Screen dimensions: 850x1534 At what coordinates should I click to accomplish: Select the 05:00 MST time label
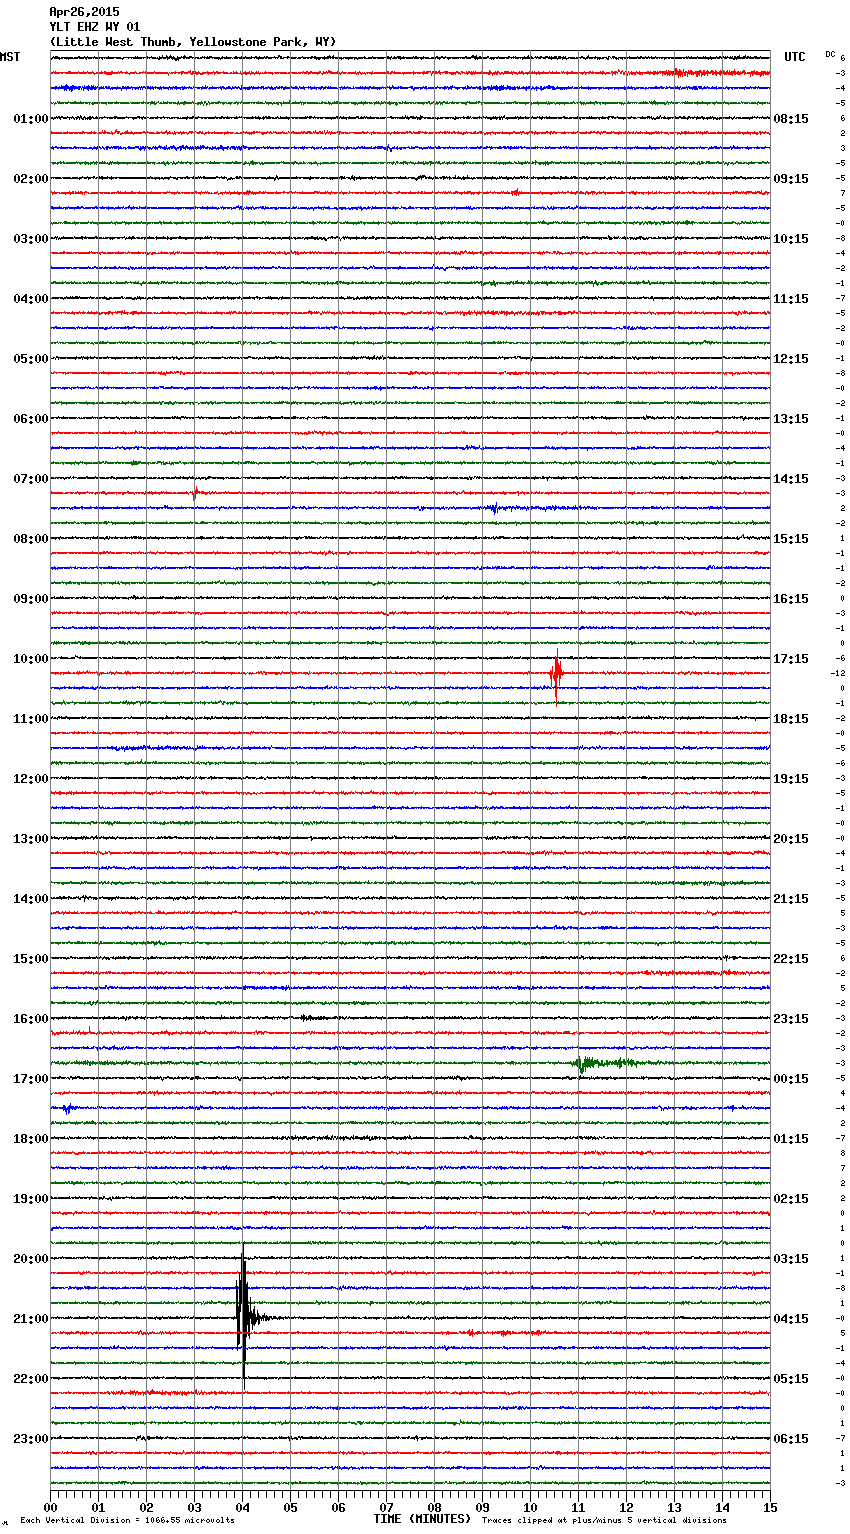pyautogui.click(x=31, y=359)
